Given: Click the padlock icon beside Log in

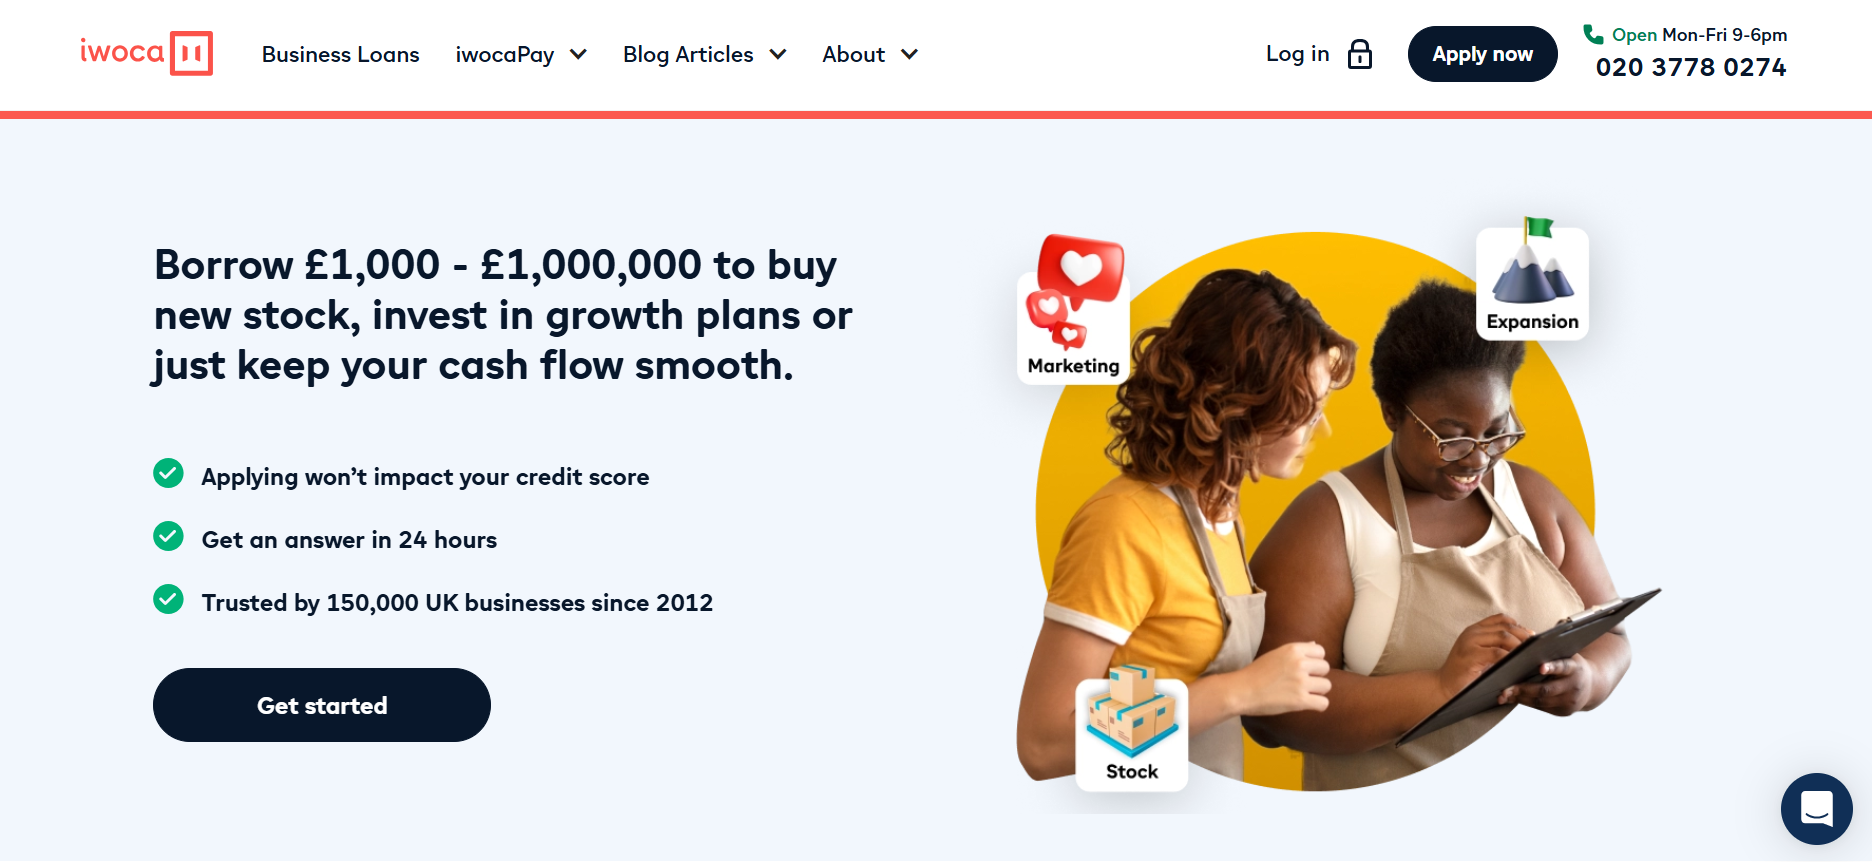Looking at the screenshot, I should [1360, 54].
